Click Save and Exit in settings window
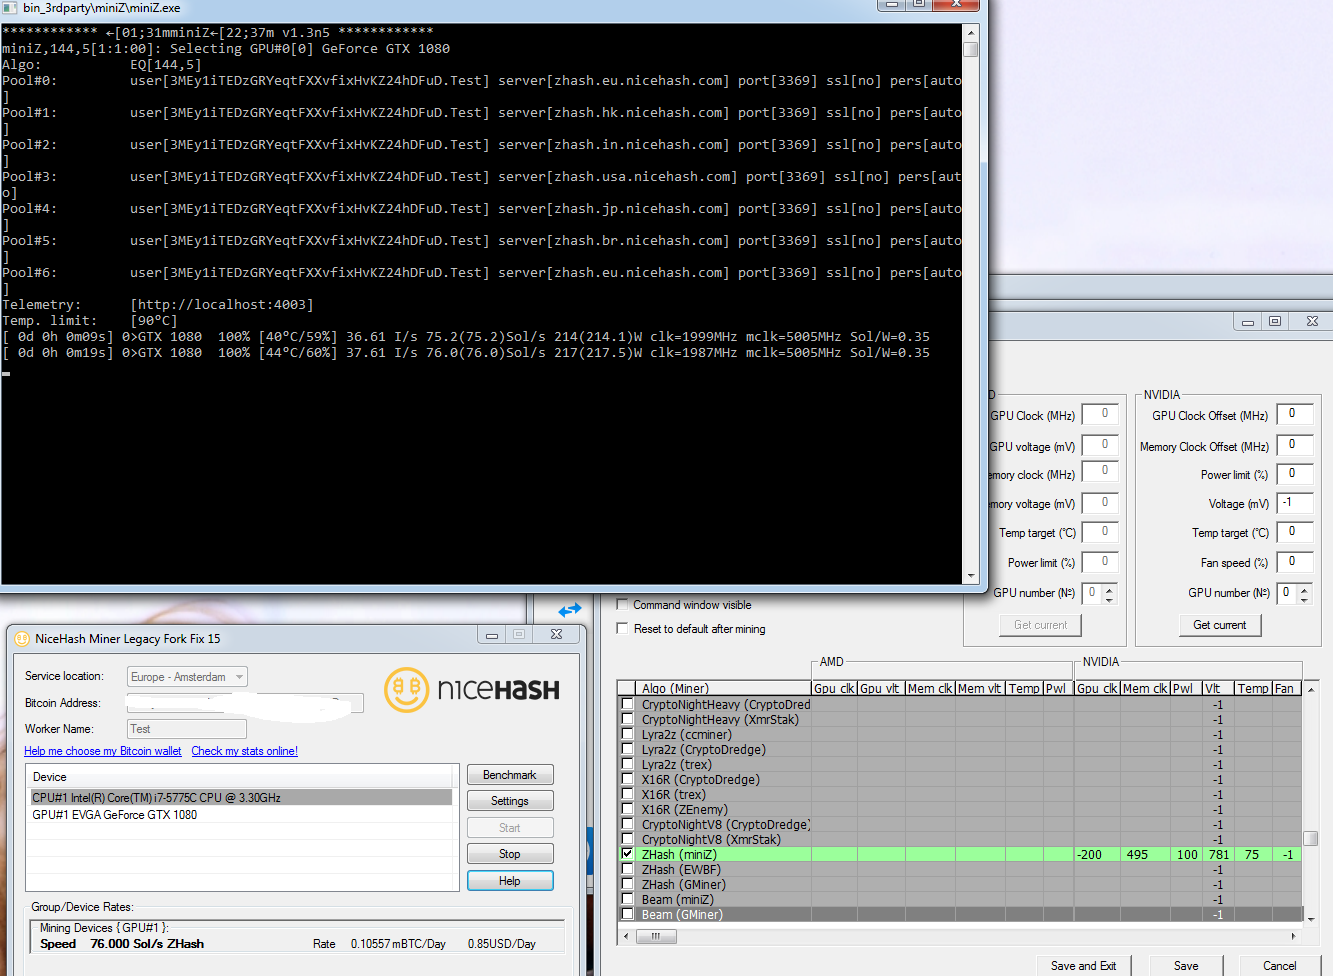Viewport: 1333px width, 976px height. [x=1083, y=965]
